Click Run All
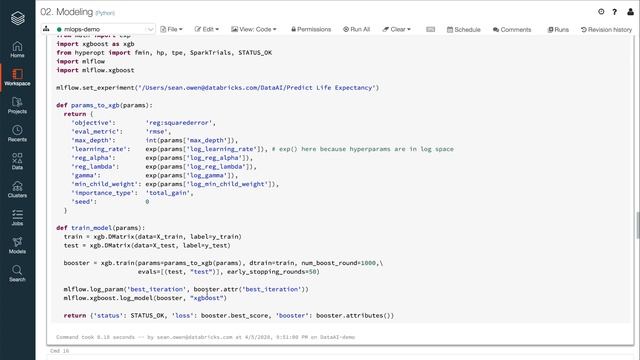 click(356, 29)
